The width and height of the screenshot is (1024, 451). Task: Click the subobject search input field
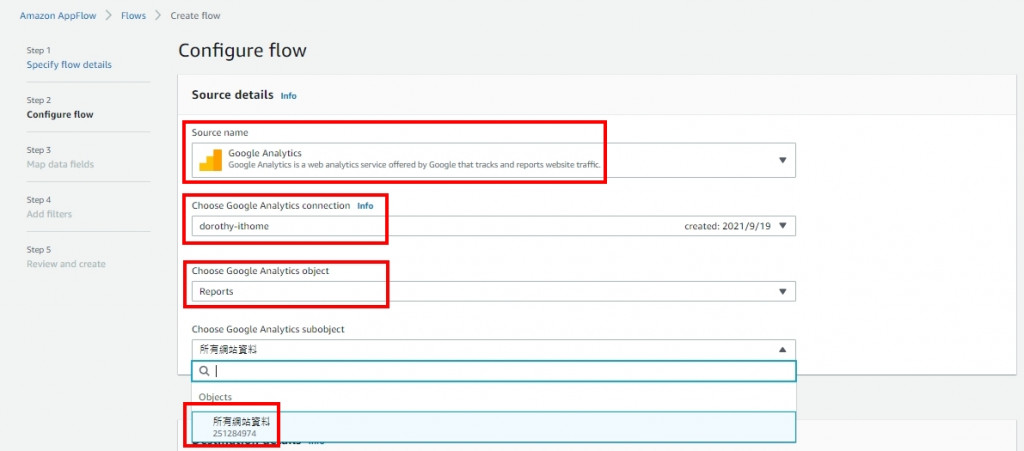coord(494,371)
